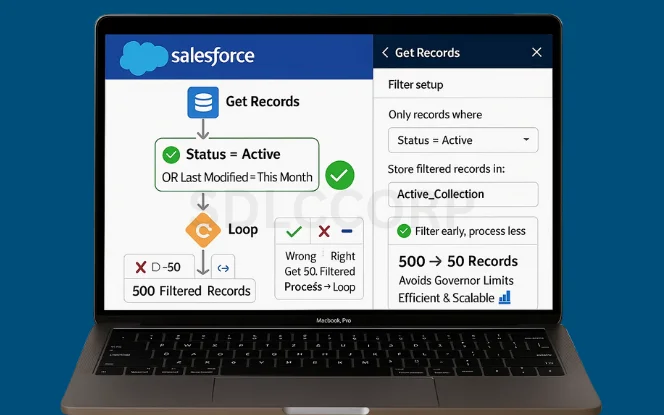Select the red X tab in comparison box
The image size is (664, 415).
click(x=324, y=231)
